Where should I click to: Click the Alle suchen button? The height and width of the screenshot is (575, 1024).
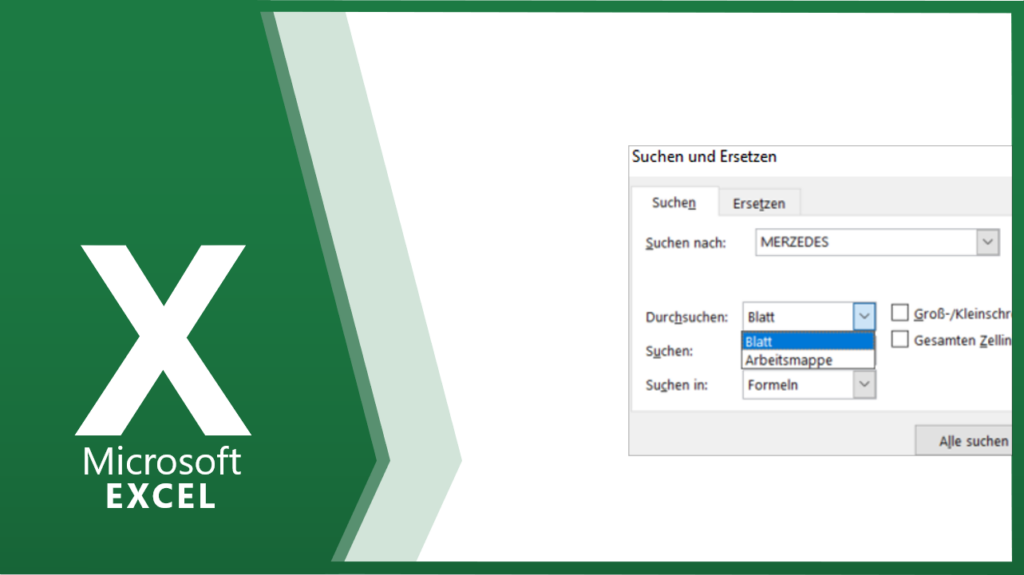pos(964,440)
